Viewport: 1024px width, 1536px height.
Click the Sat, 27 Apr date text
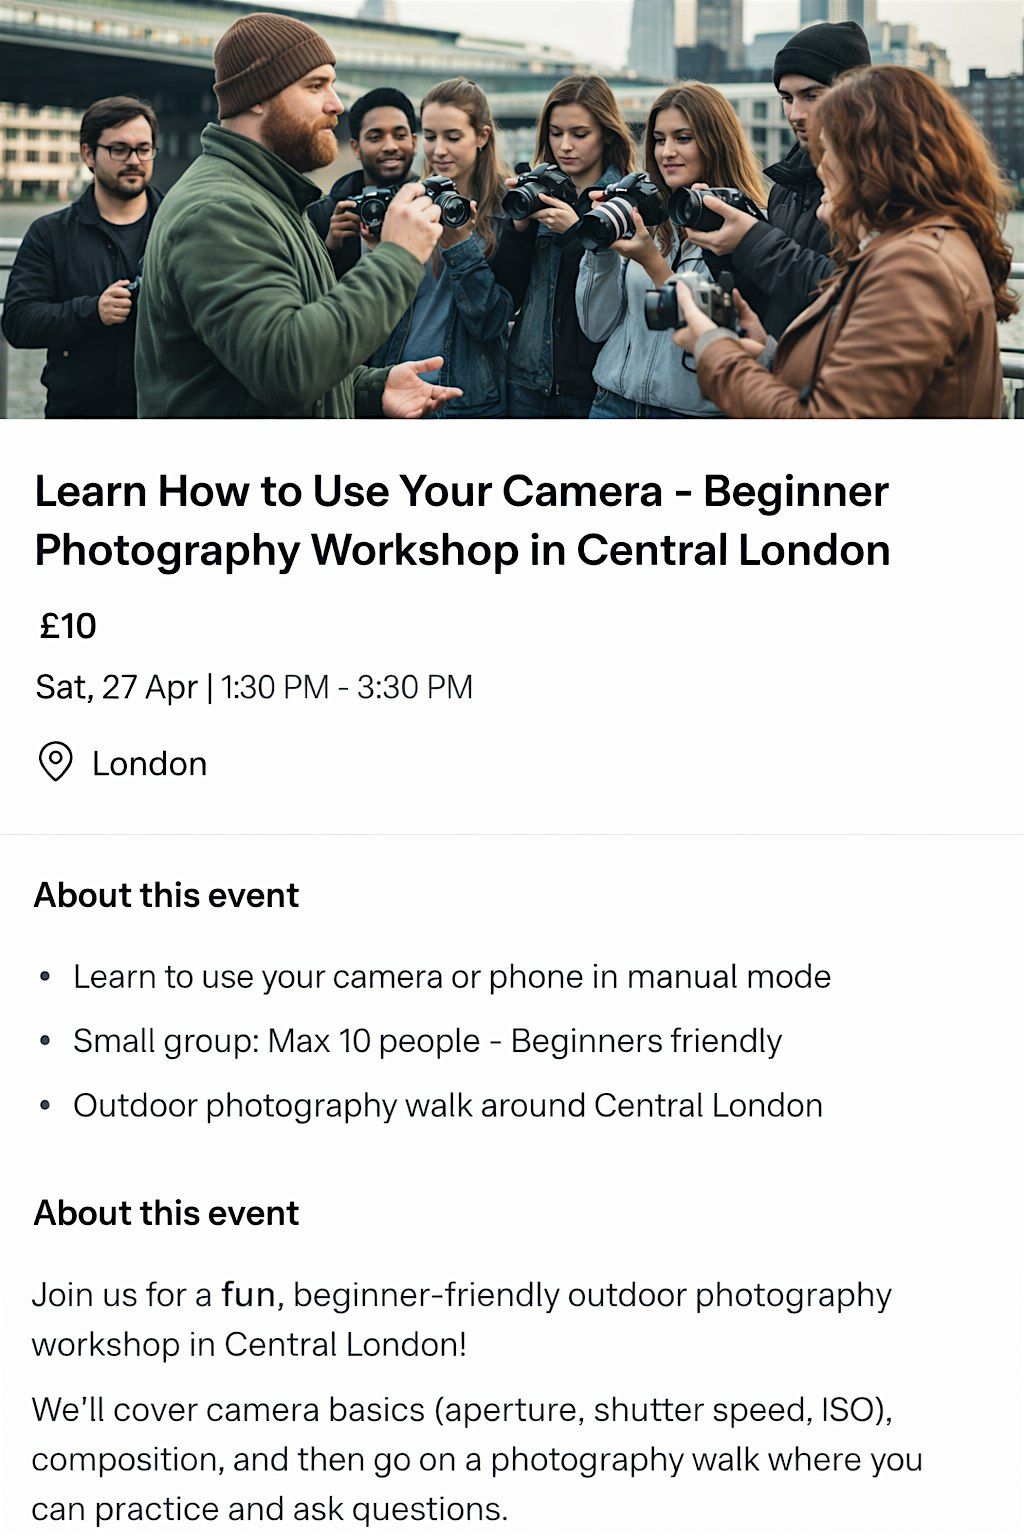click(x=116, y=687)
